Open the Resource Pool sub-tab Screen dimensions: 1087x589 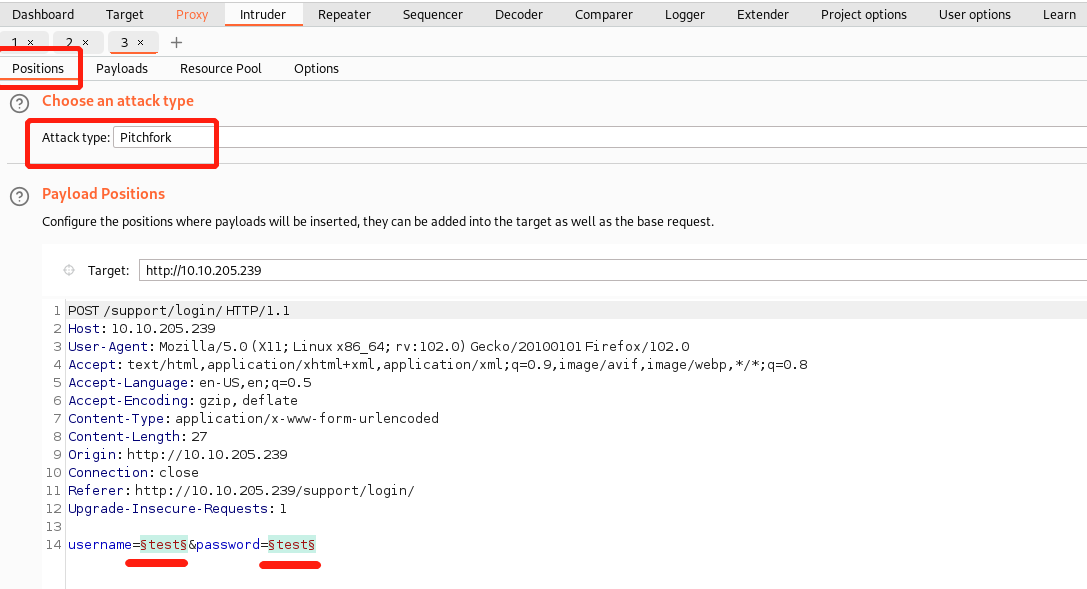221,68
